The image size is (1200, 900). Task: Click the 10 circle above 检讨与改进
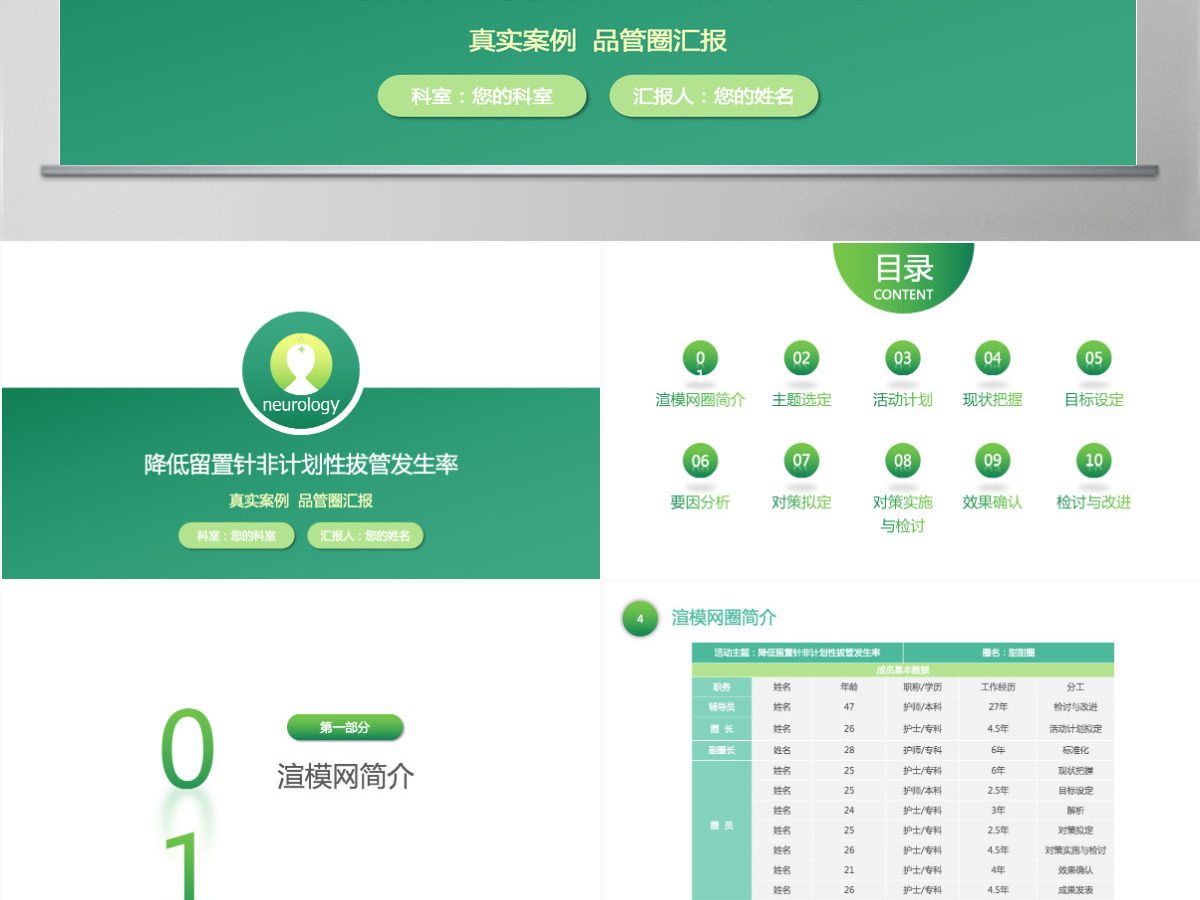click(1094, 461)
